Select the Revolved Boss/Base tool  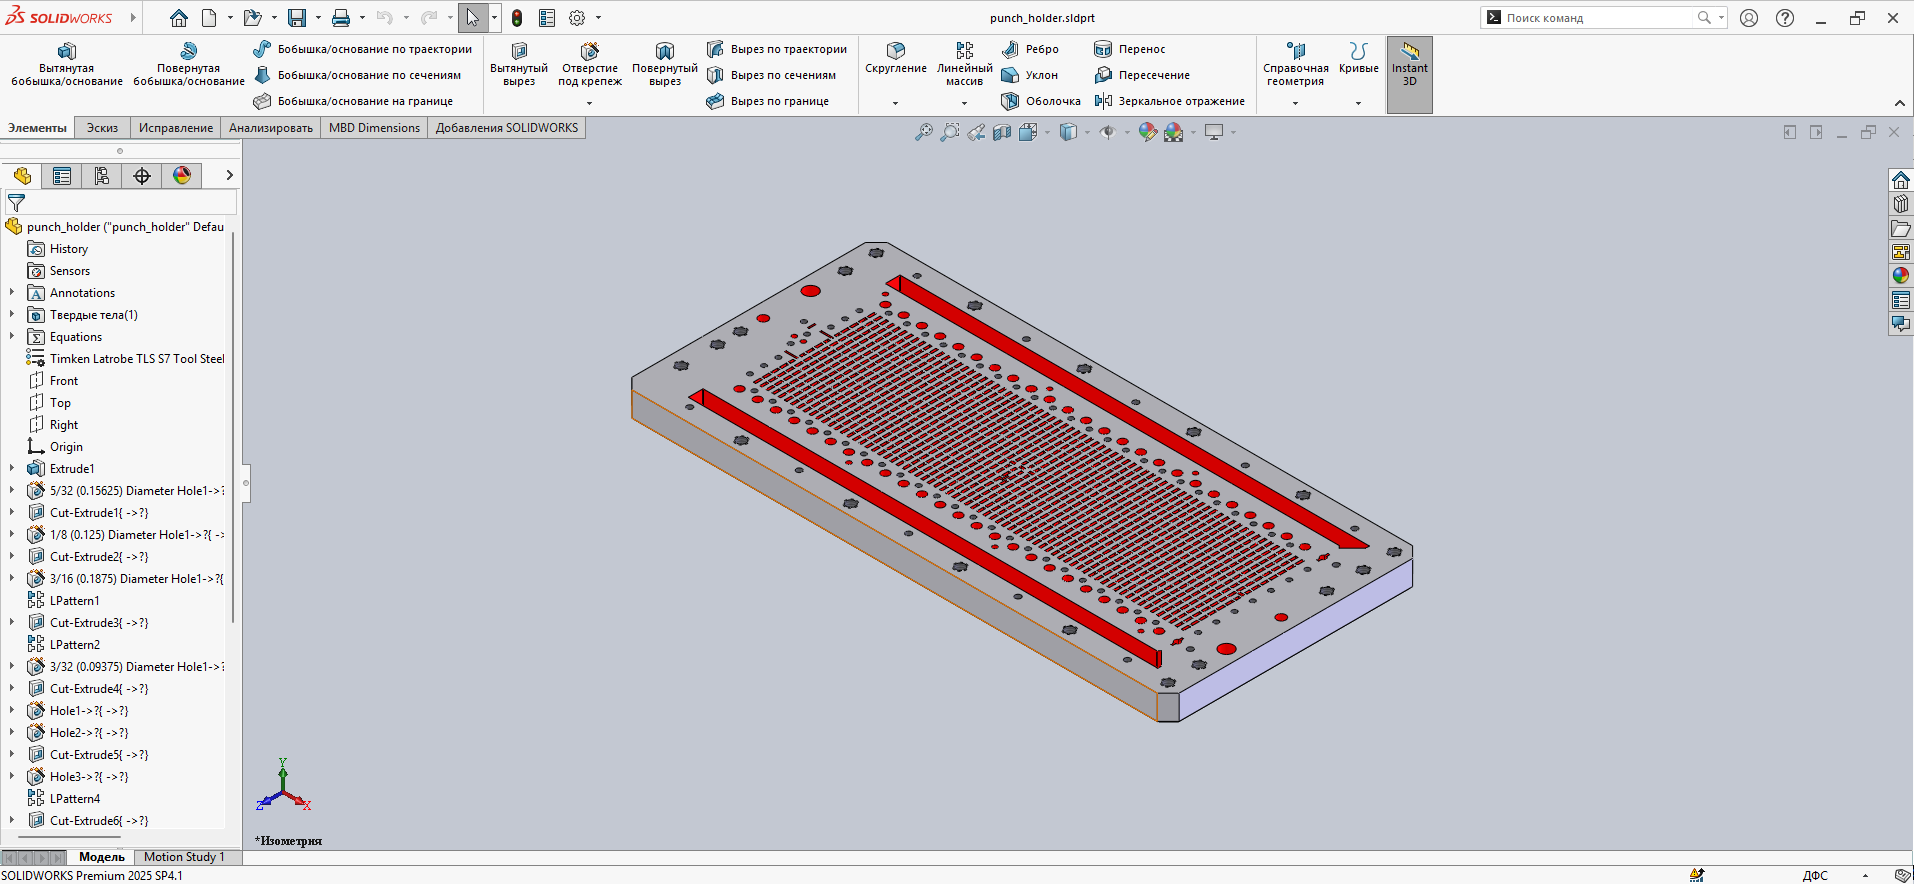point(188,52)
